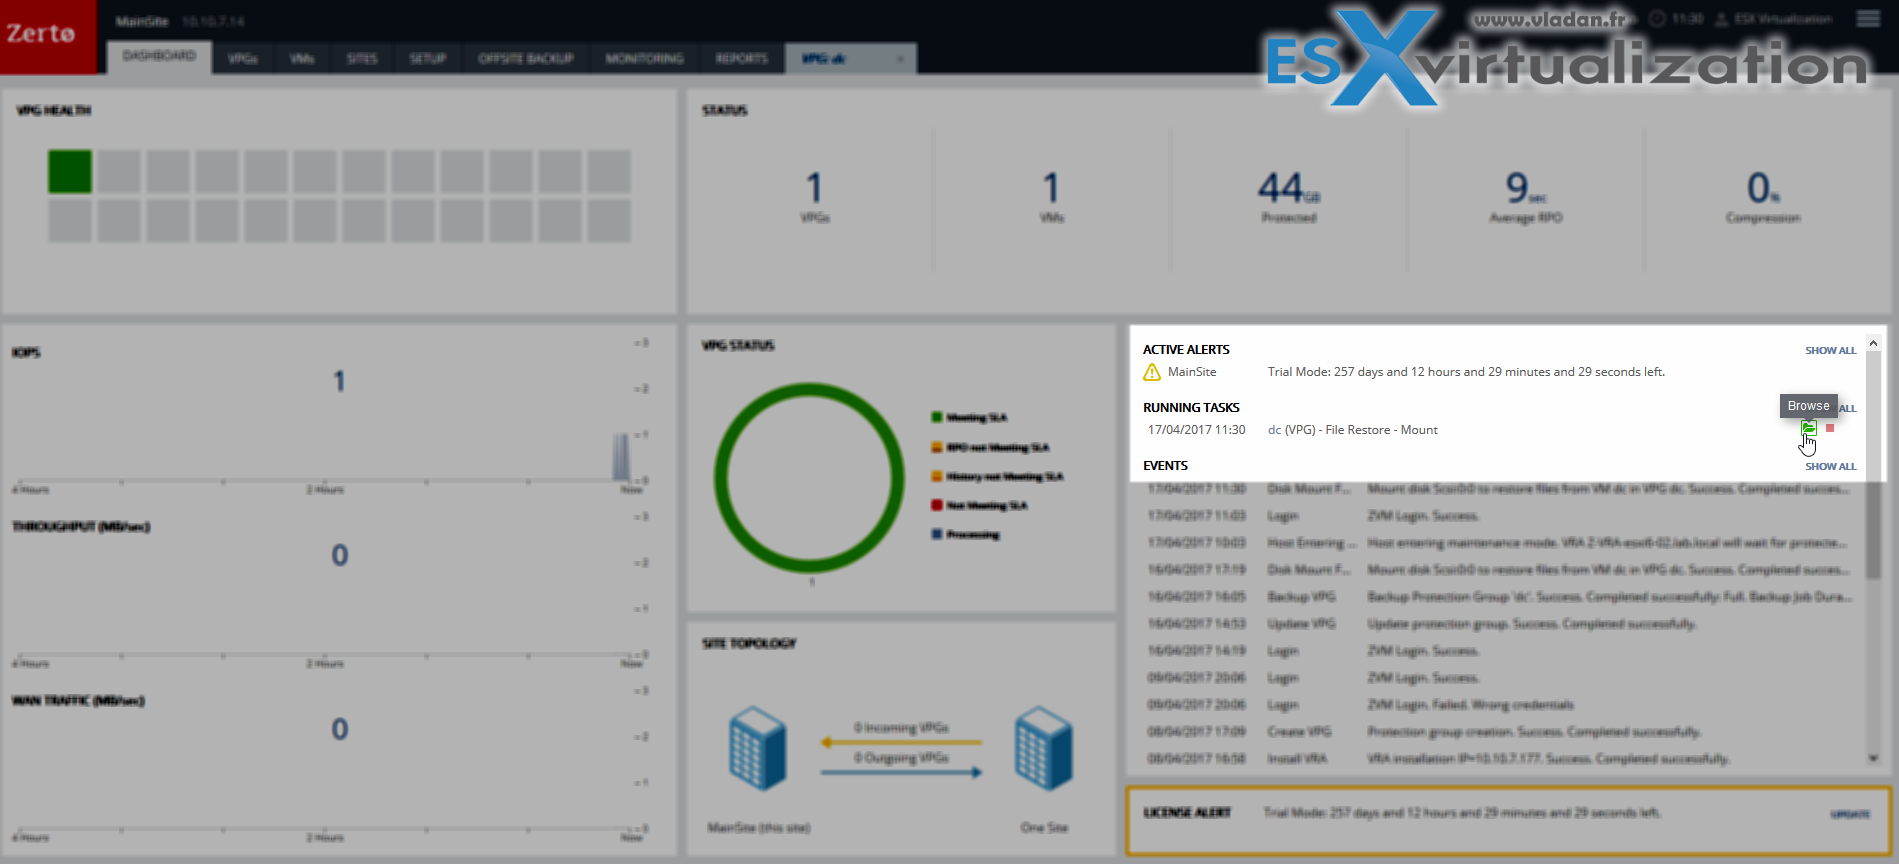Select the Meeting SLA legend entry
Viewport: 1899px width, 864px height.
(x=969, y=418)
